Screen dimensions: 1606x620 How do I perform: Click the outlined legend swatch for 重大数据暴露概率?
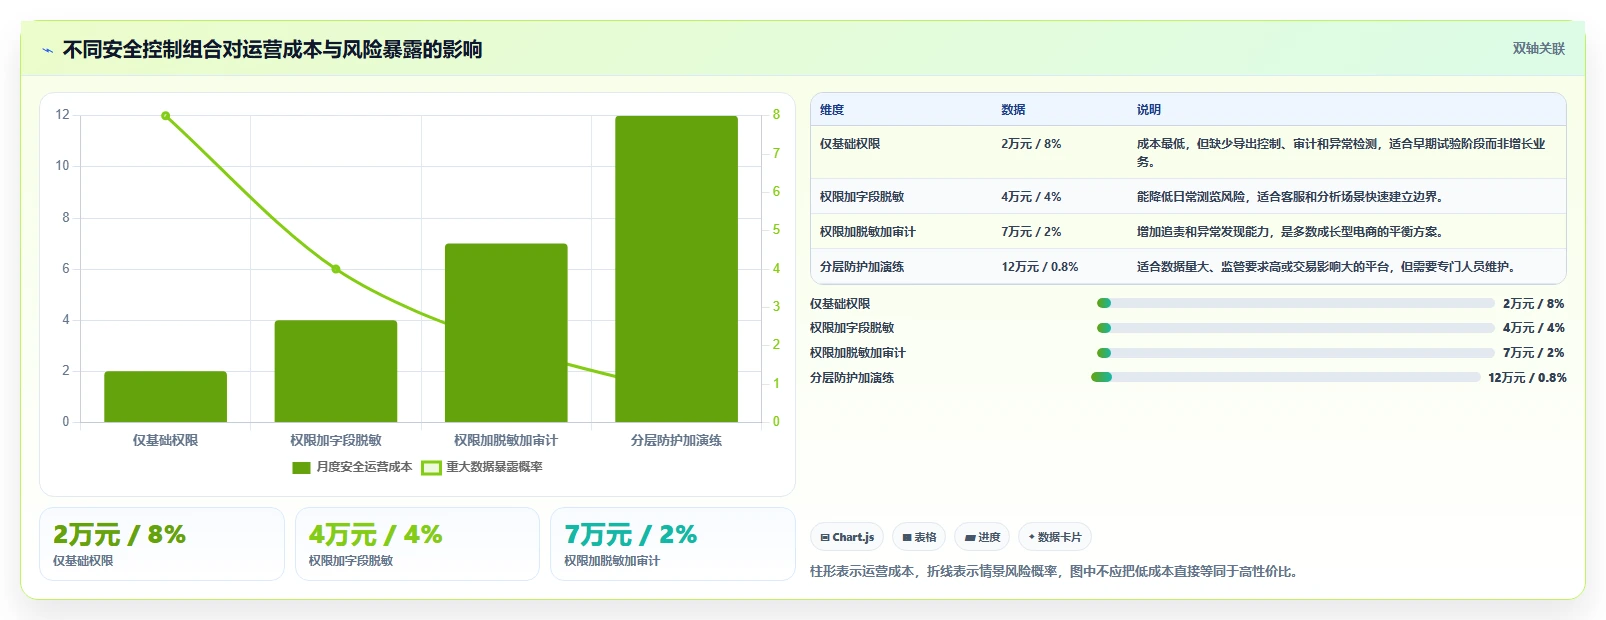tap(431, 468)
